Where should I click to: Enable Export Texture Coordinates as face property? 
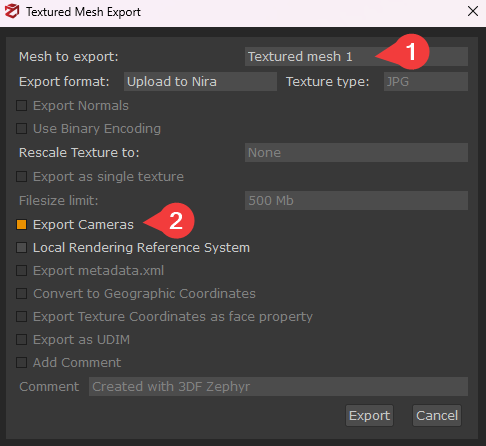22,317
